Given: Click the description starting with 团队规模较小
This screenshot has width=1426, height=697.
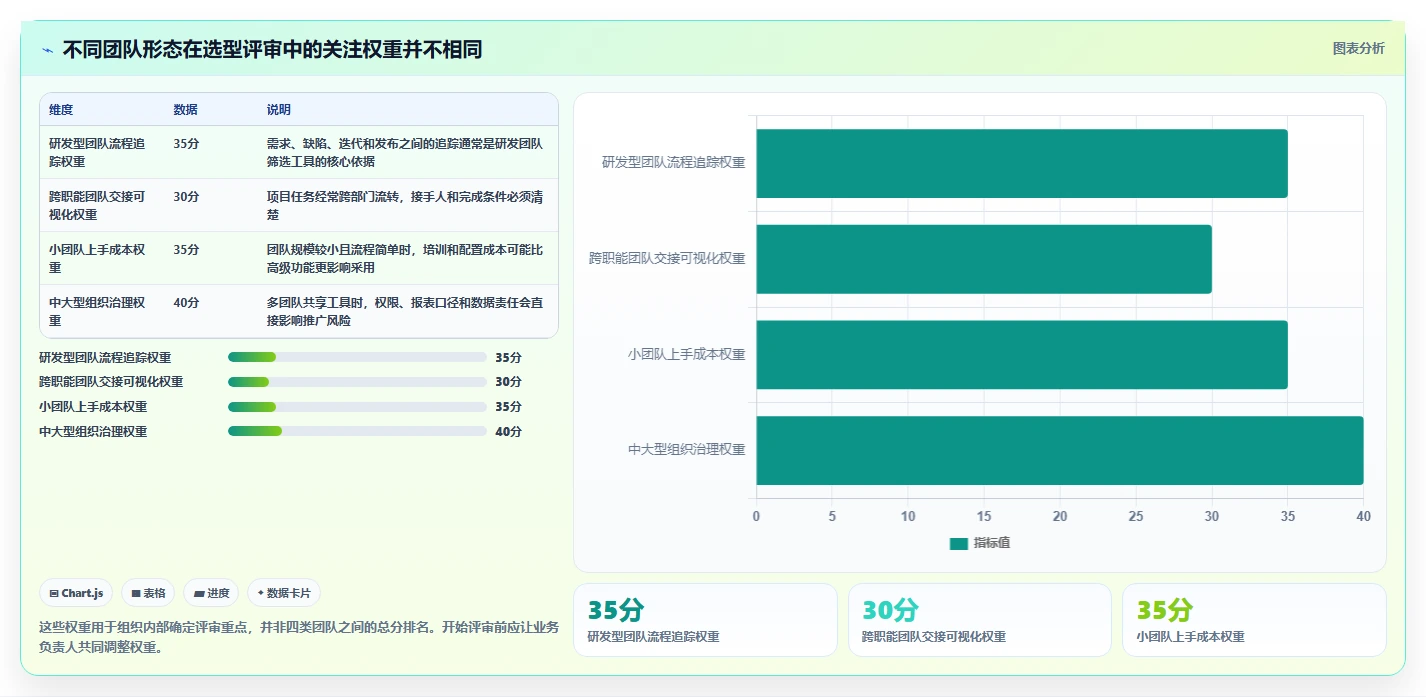Looking at the screenshot, I should click(405, 258).
